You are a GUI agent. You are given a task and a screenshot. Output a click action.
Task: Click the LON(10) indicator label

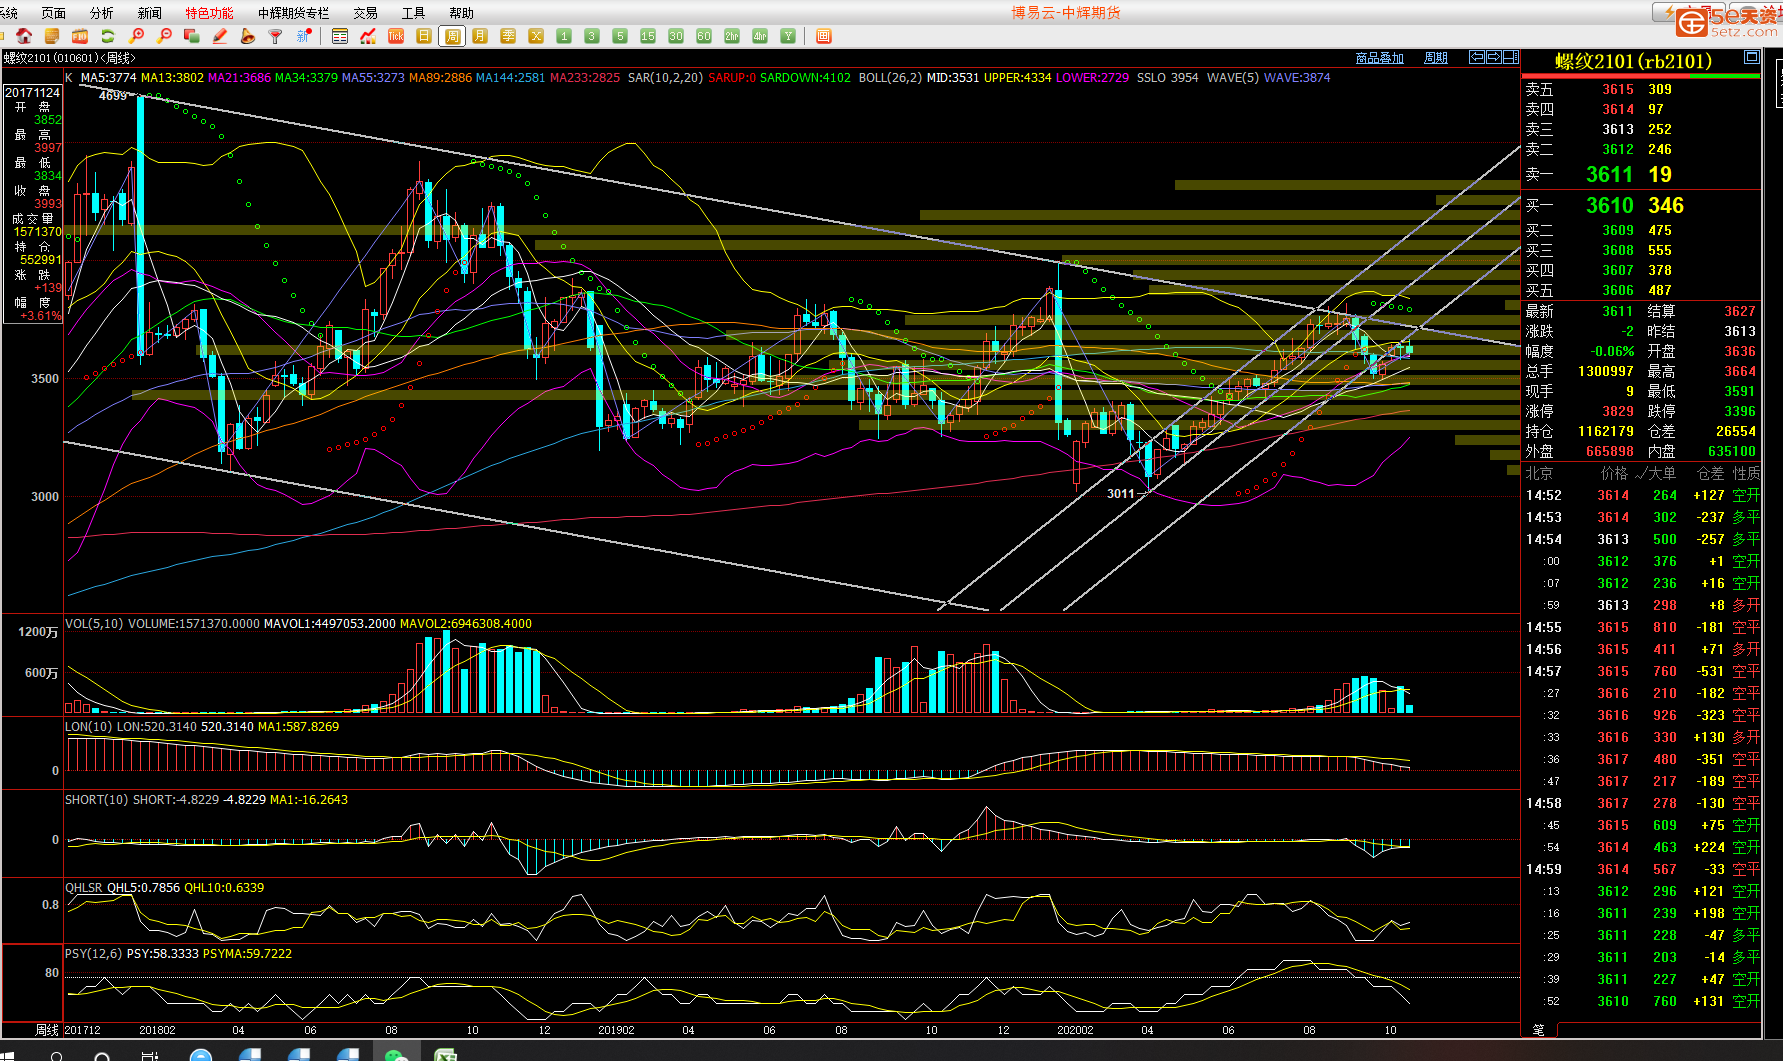pyautogui.click(x=89, y=727)
